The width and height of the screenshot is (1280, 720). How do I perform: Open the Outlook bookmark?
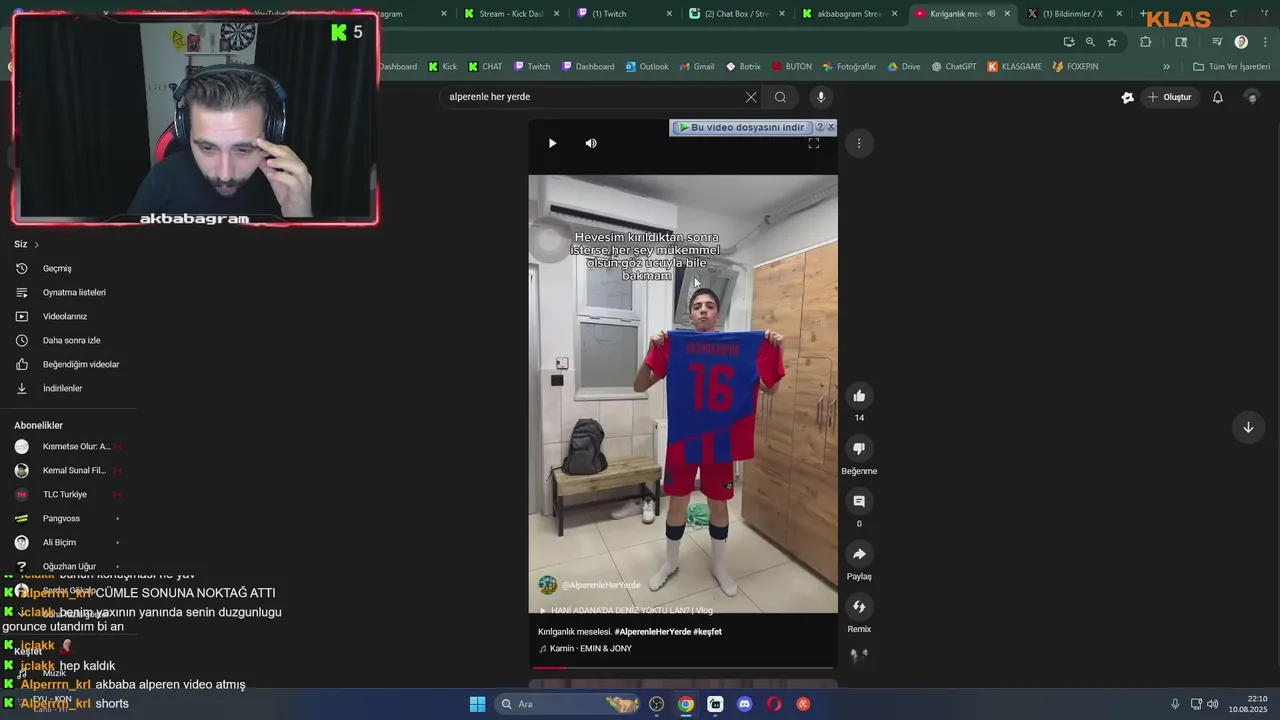pyautogui.click(x=647, y=67)
